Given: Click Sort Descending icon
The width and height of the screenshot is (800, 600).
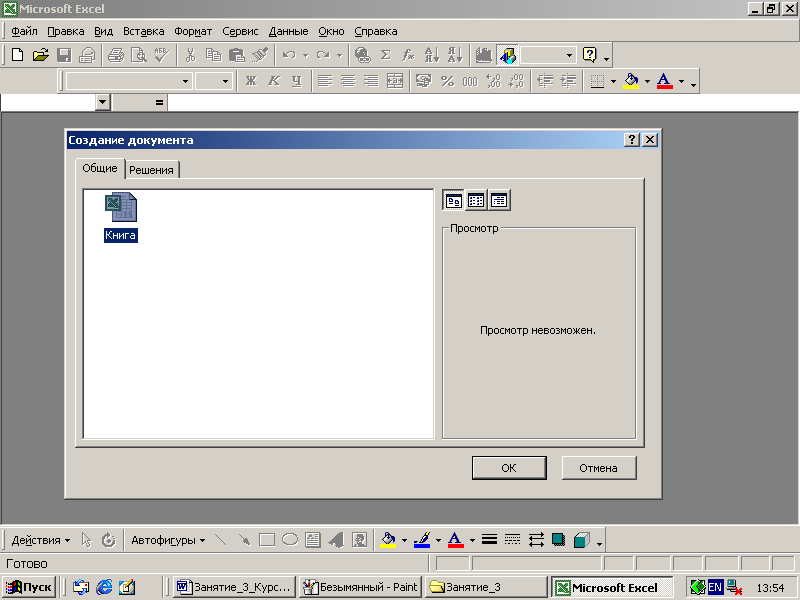Looking at the screenshot, I should [455, 55].
